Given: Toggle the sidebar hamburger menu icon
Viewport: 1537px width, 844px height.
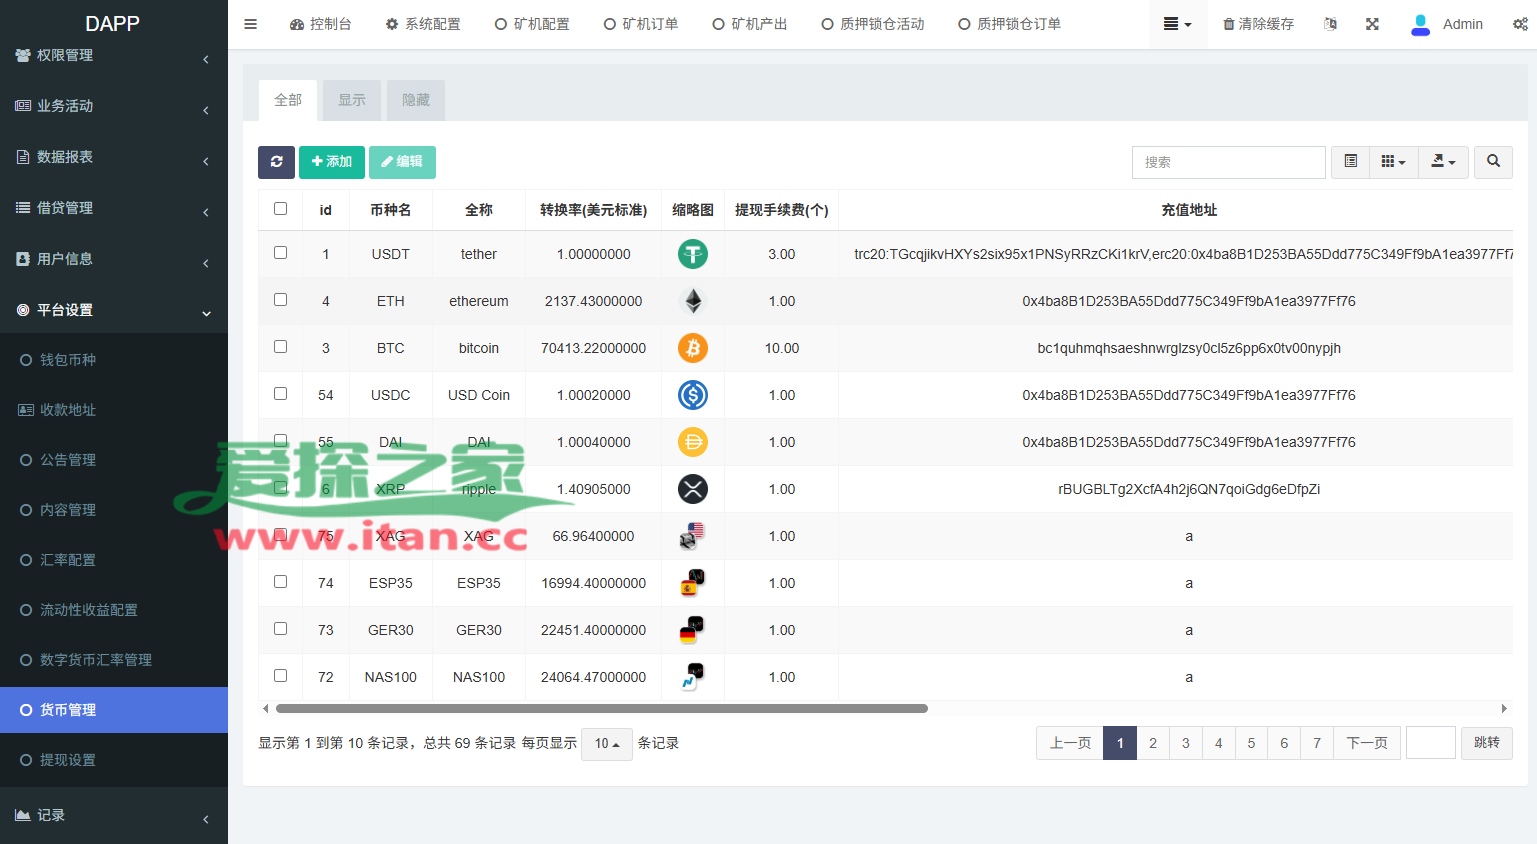Looking at the screenshot, I should [251, 24].
